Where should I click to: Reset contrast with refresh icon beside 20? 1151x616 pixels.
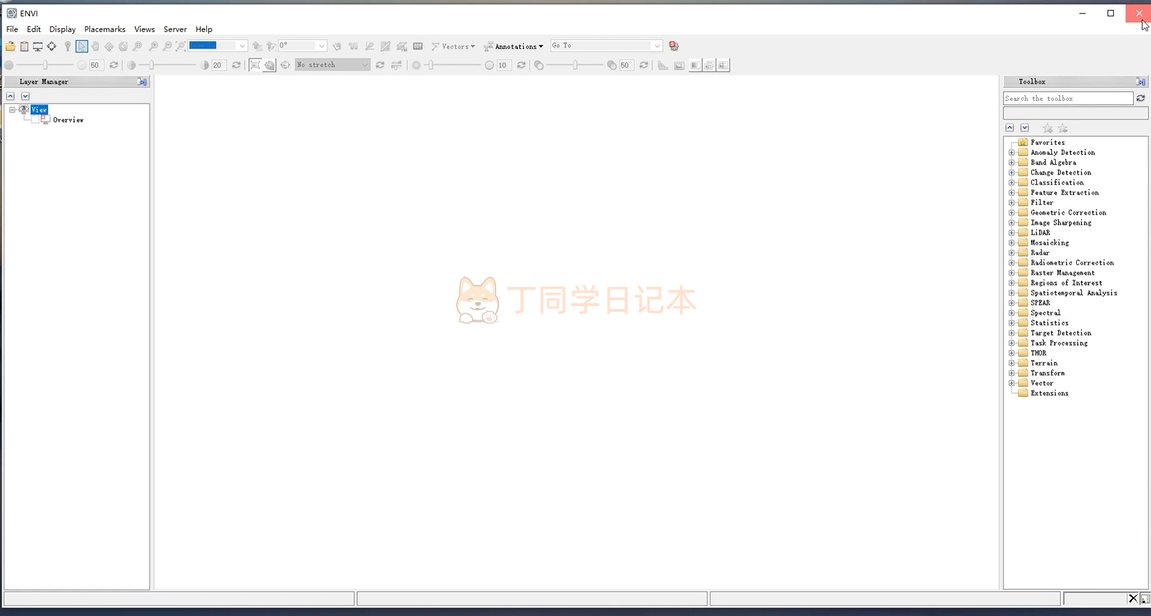pos(236,65)
